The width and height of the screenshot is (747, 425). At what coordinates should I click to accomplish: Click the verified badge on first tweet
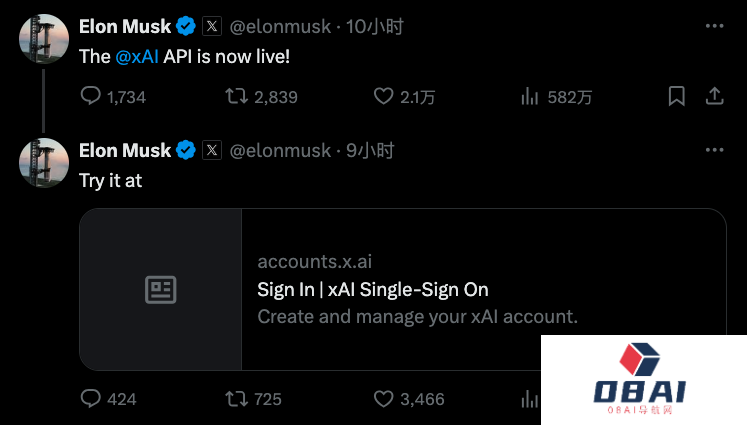point(186,26)
